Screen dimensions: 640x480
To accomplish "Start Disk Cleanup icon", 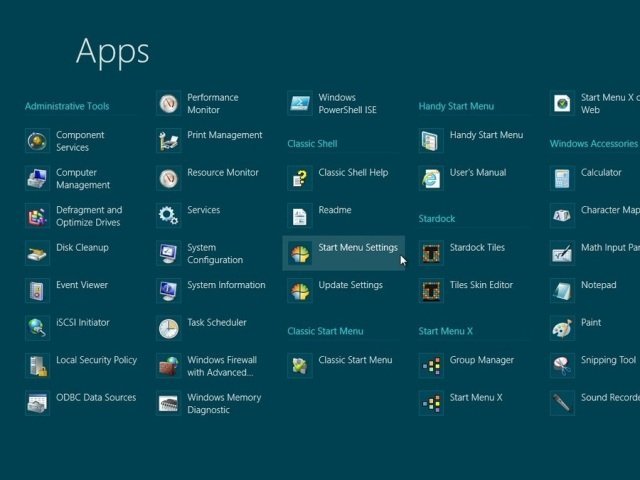I will [37, 253].
